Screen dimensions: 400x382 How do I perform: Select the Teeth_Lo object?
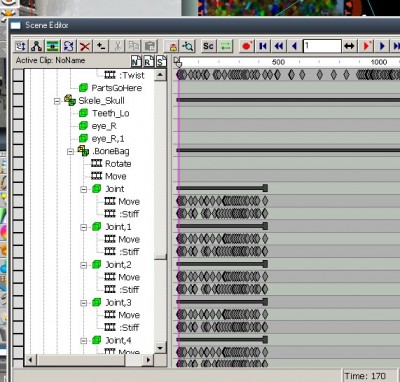coord(111,113)
